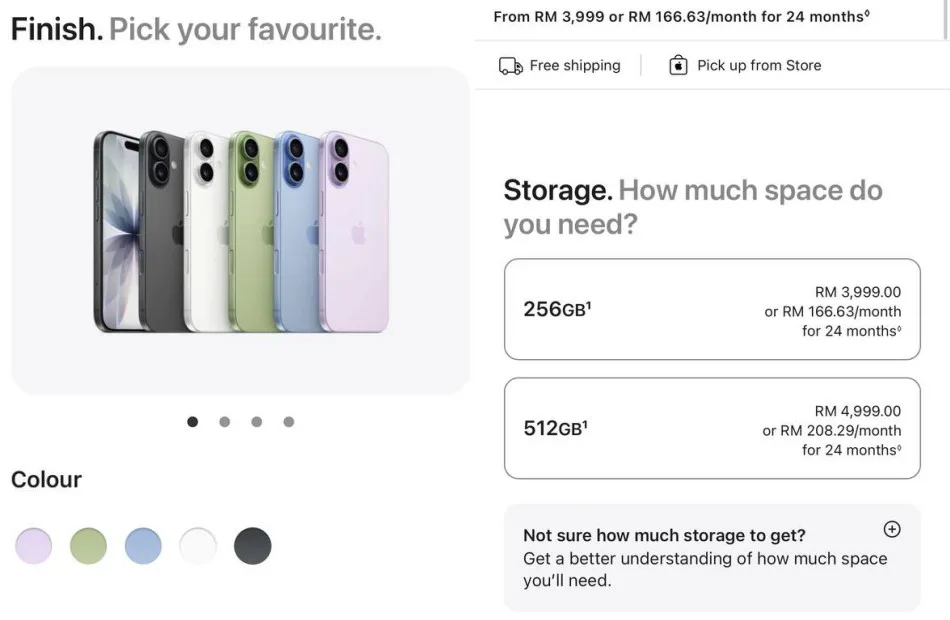This screenshot has width=950, height=620.
Task: Select the green colour swatch
Action: [88, 546]
